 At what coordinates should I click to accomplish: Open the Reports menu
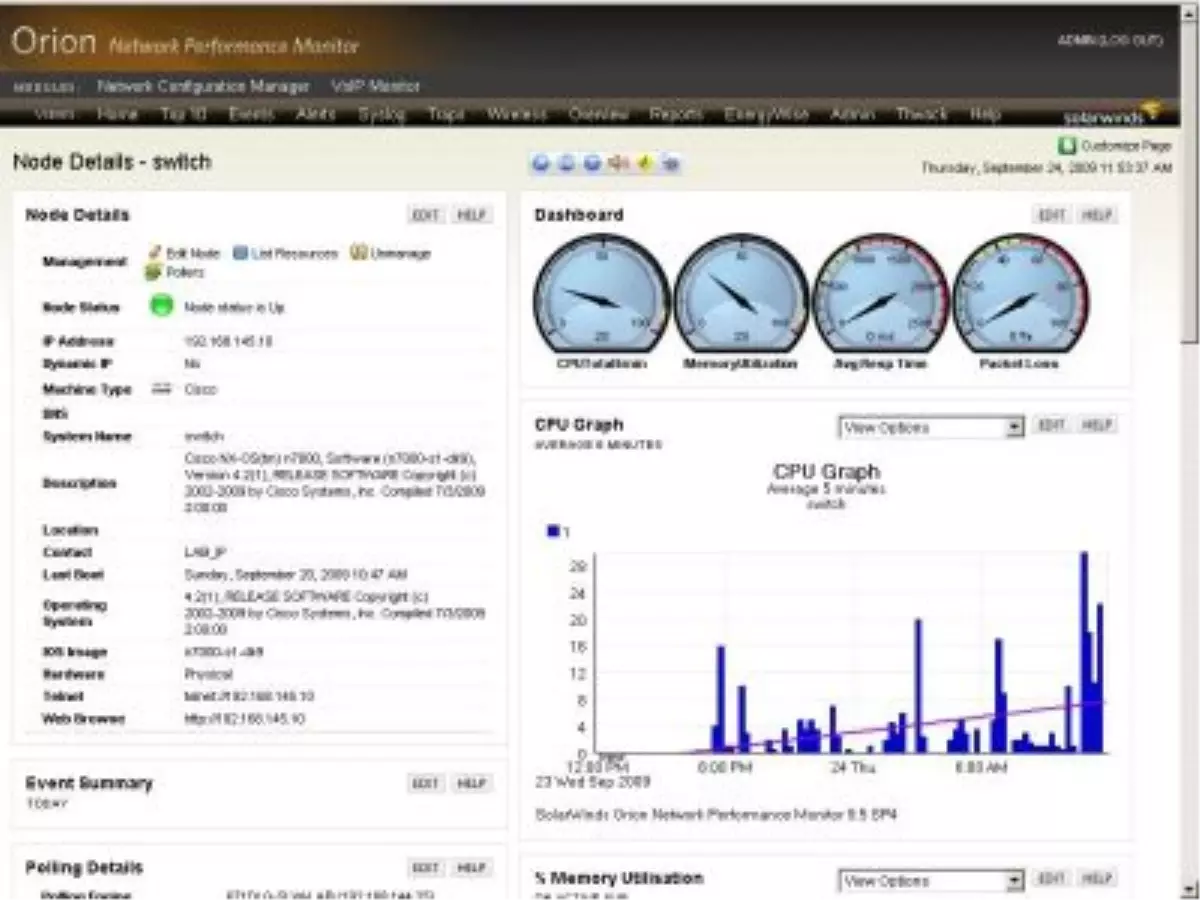676,114
